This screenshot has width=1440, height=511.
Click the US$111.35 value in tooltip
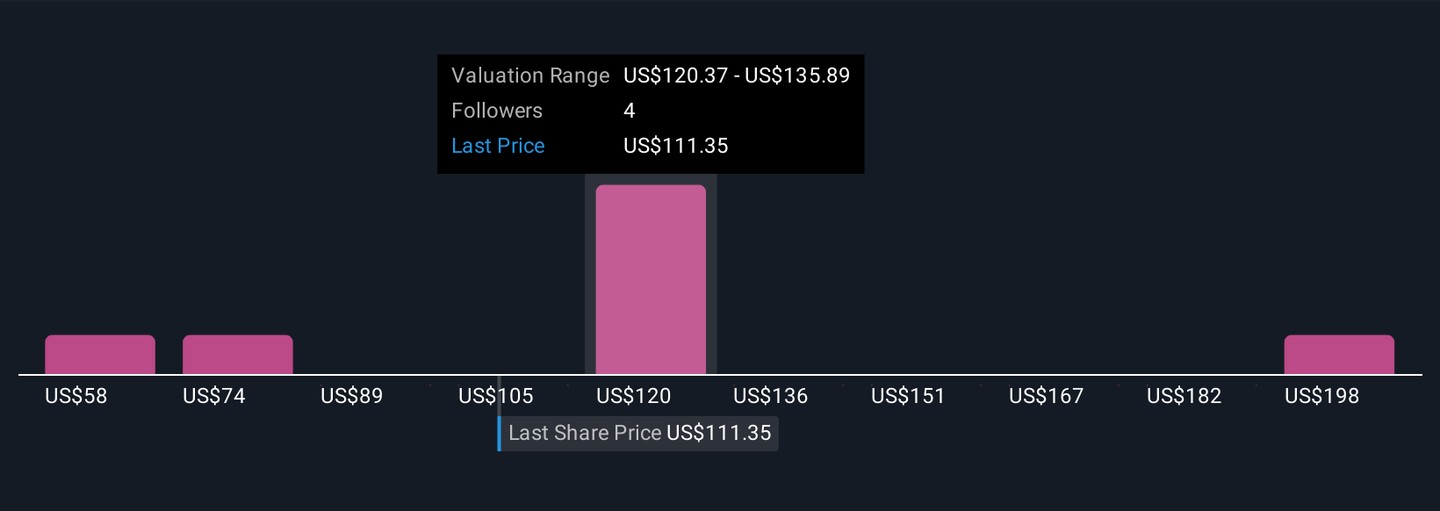click(x=676, y=146)
